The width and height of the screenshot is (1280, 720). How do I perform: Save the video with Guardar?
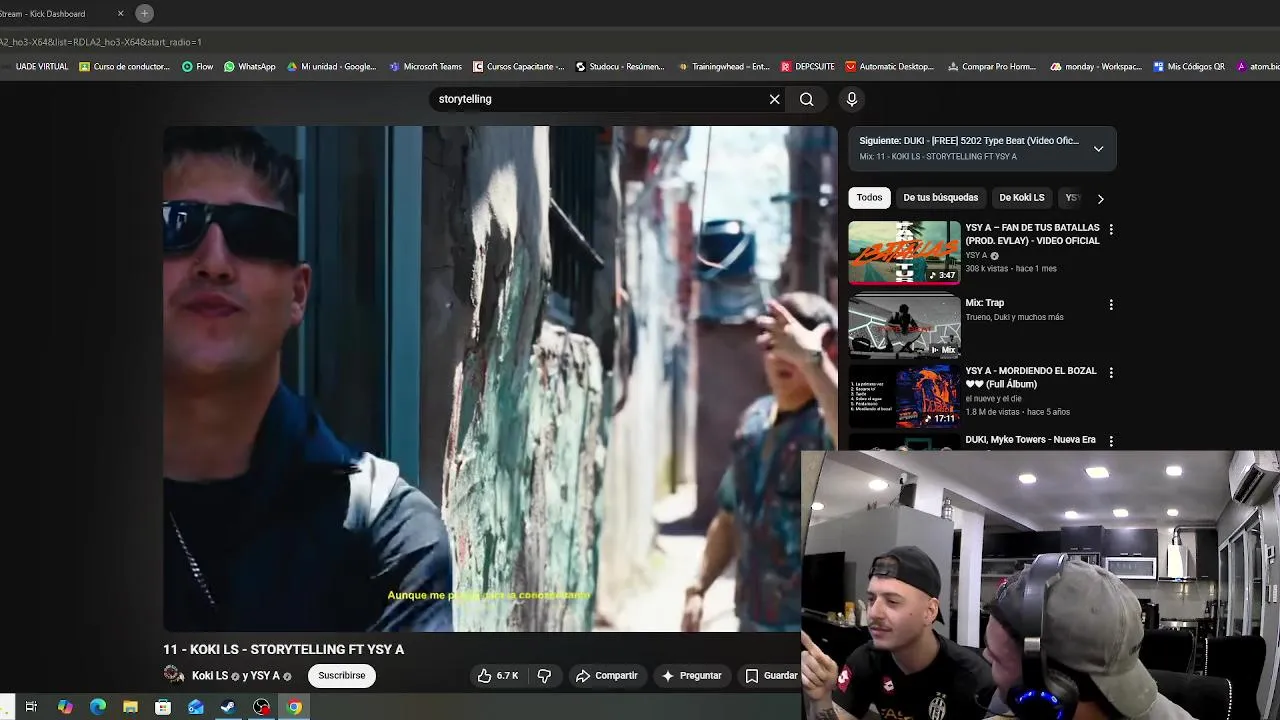coord(771,676)
